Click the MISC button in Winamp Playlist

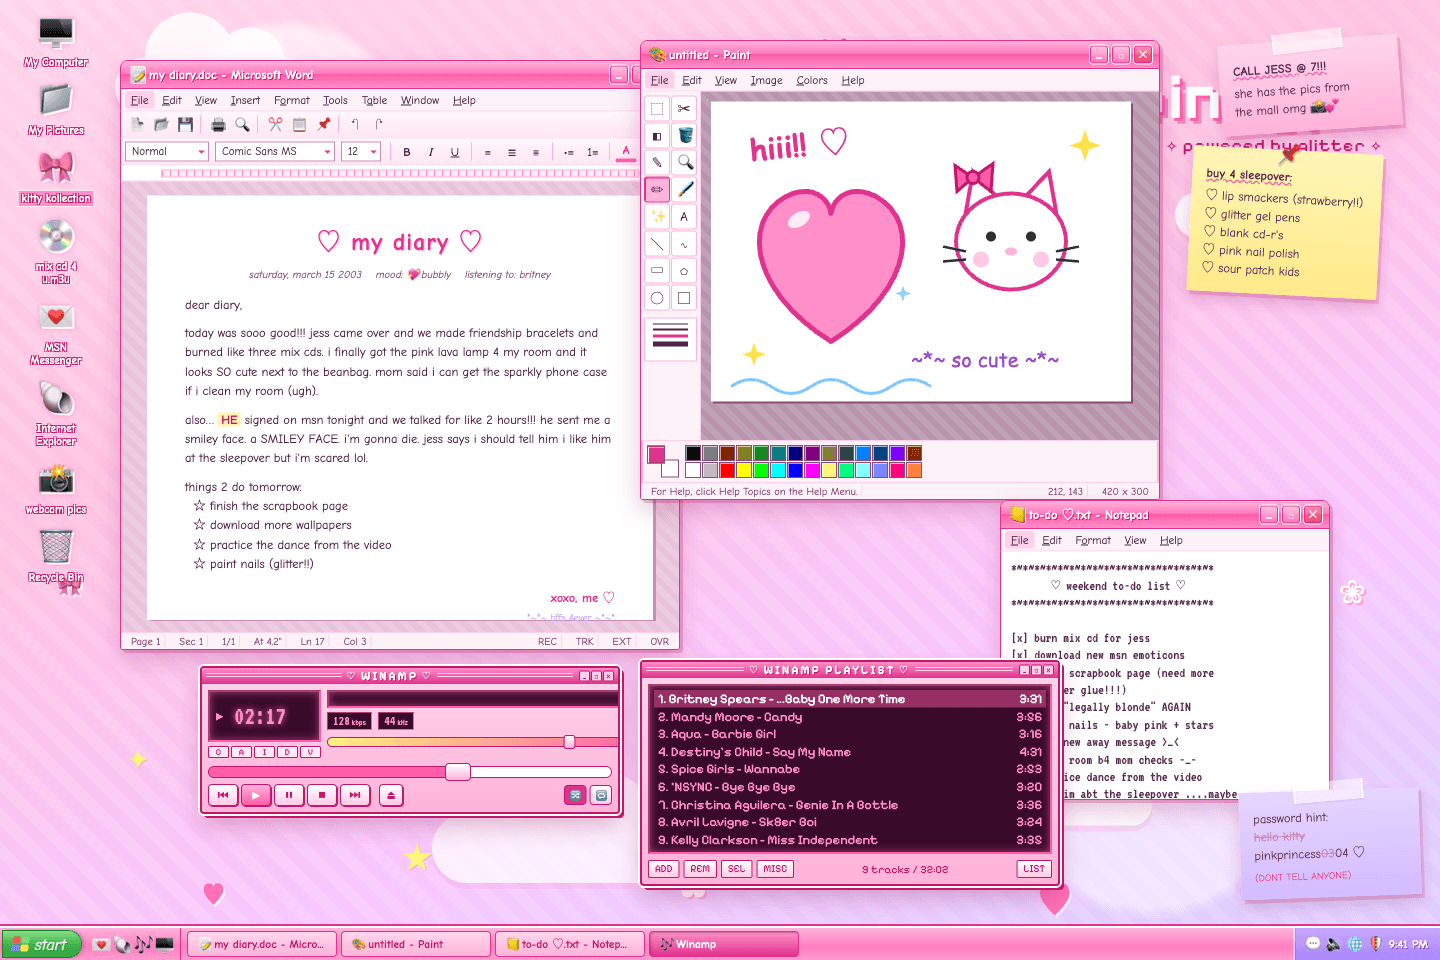point(775,869)
